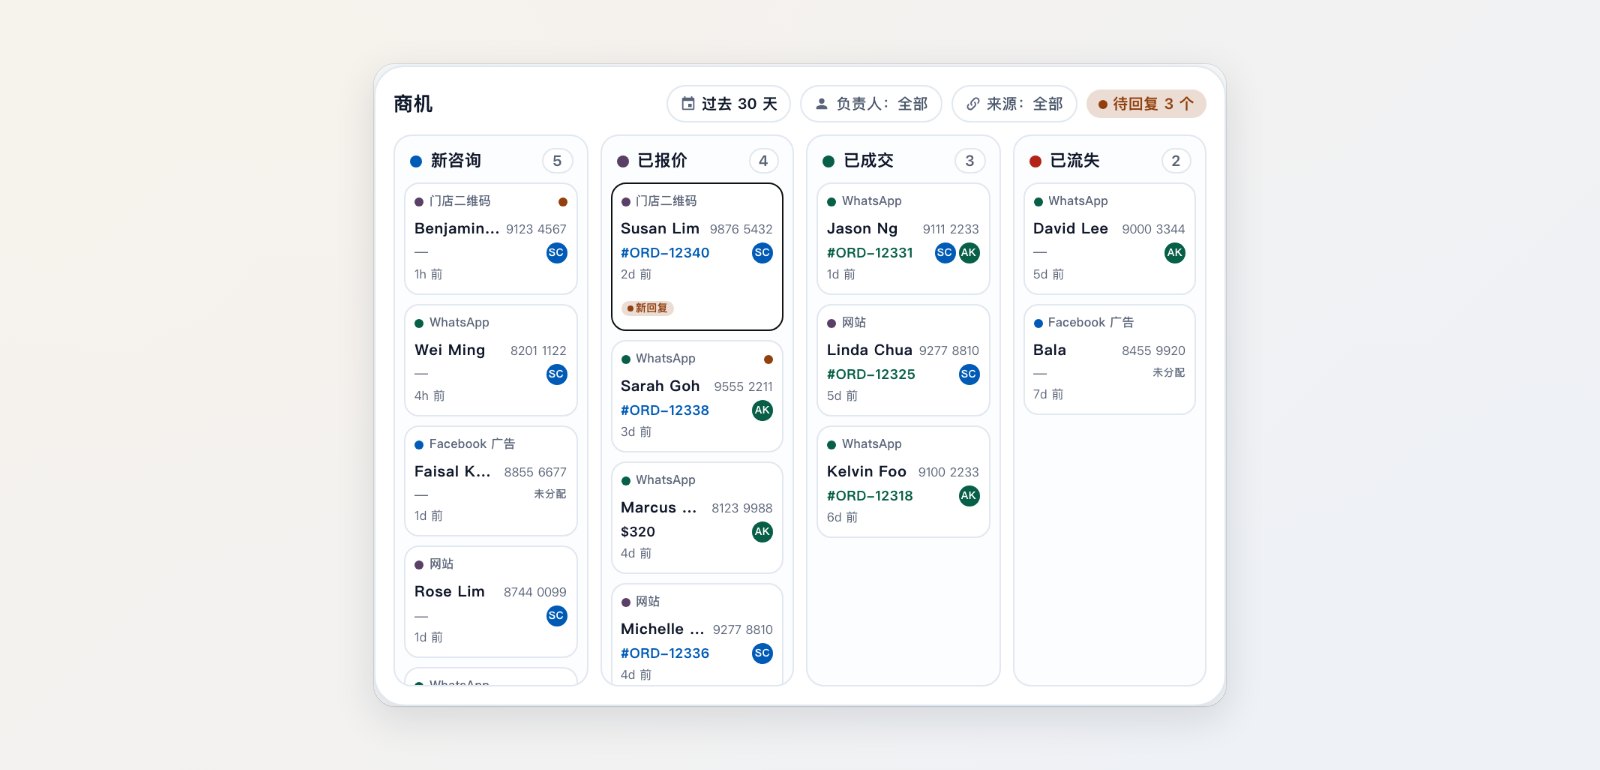
Task: Open the 来源: 全部 source filter
Action: tap(1014, 104)
